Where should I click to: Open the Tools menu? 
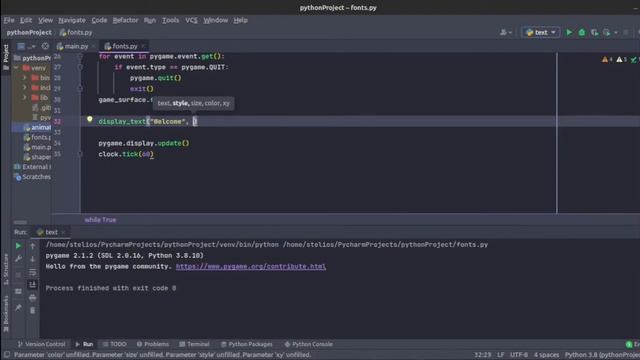[x=170, y=20]
